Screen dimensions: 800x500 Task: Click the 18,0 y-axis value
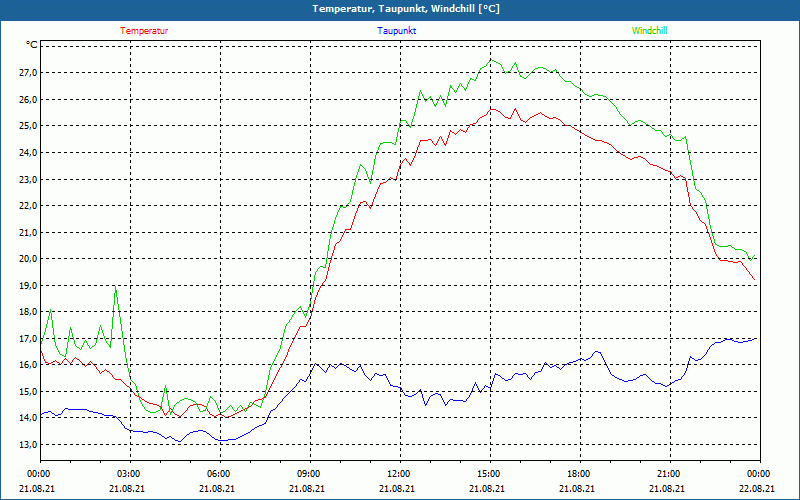[28, 312]
